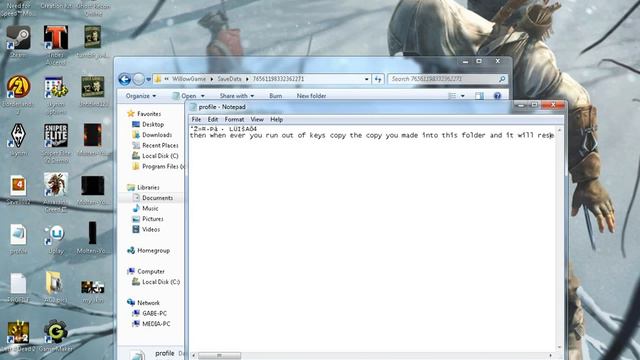Image resolution: width=640 pixels, height=360 pixels.
Task: Click the Explorer Forward arrow button
Action: [139, 79]
